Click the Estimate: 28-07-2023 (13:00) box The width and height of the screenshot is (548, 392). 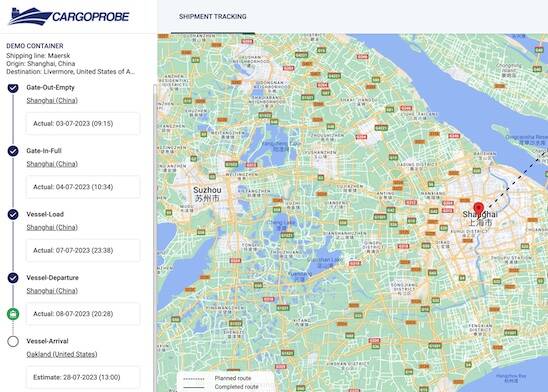click(83, 377)
